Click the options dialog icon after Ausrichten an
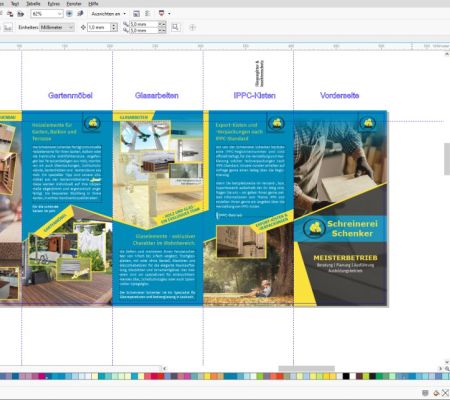Image resolution: width=450 pixels, height=400 pixels. 136,14
